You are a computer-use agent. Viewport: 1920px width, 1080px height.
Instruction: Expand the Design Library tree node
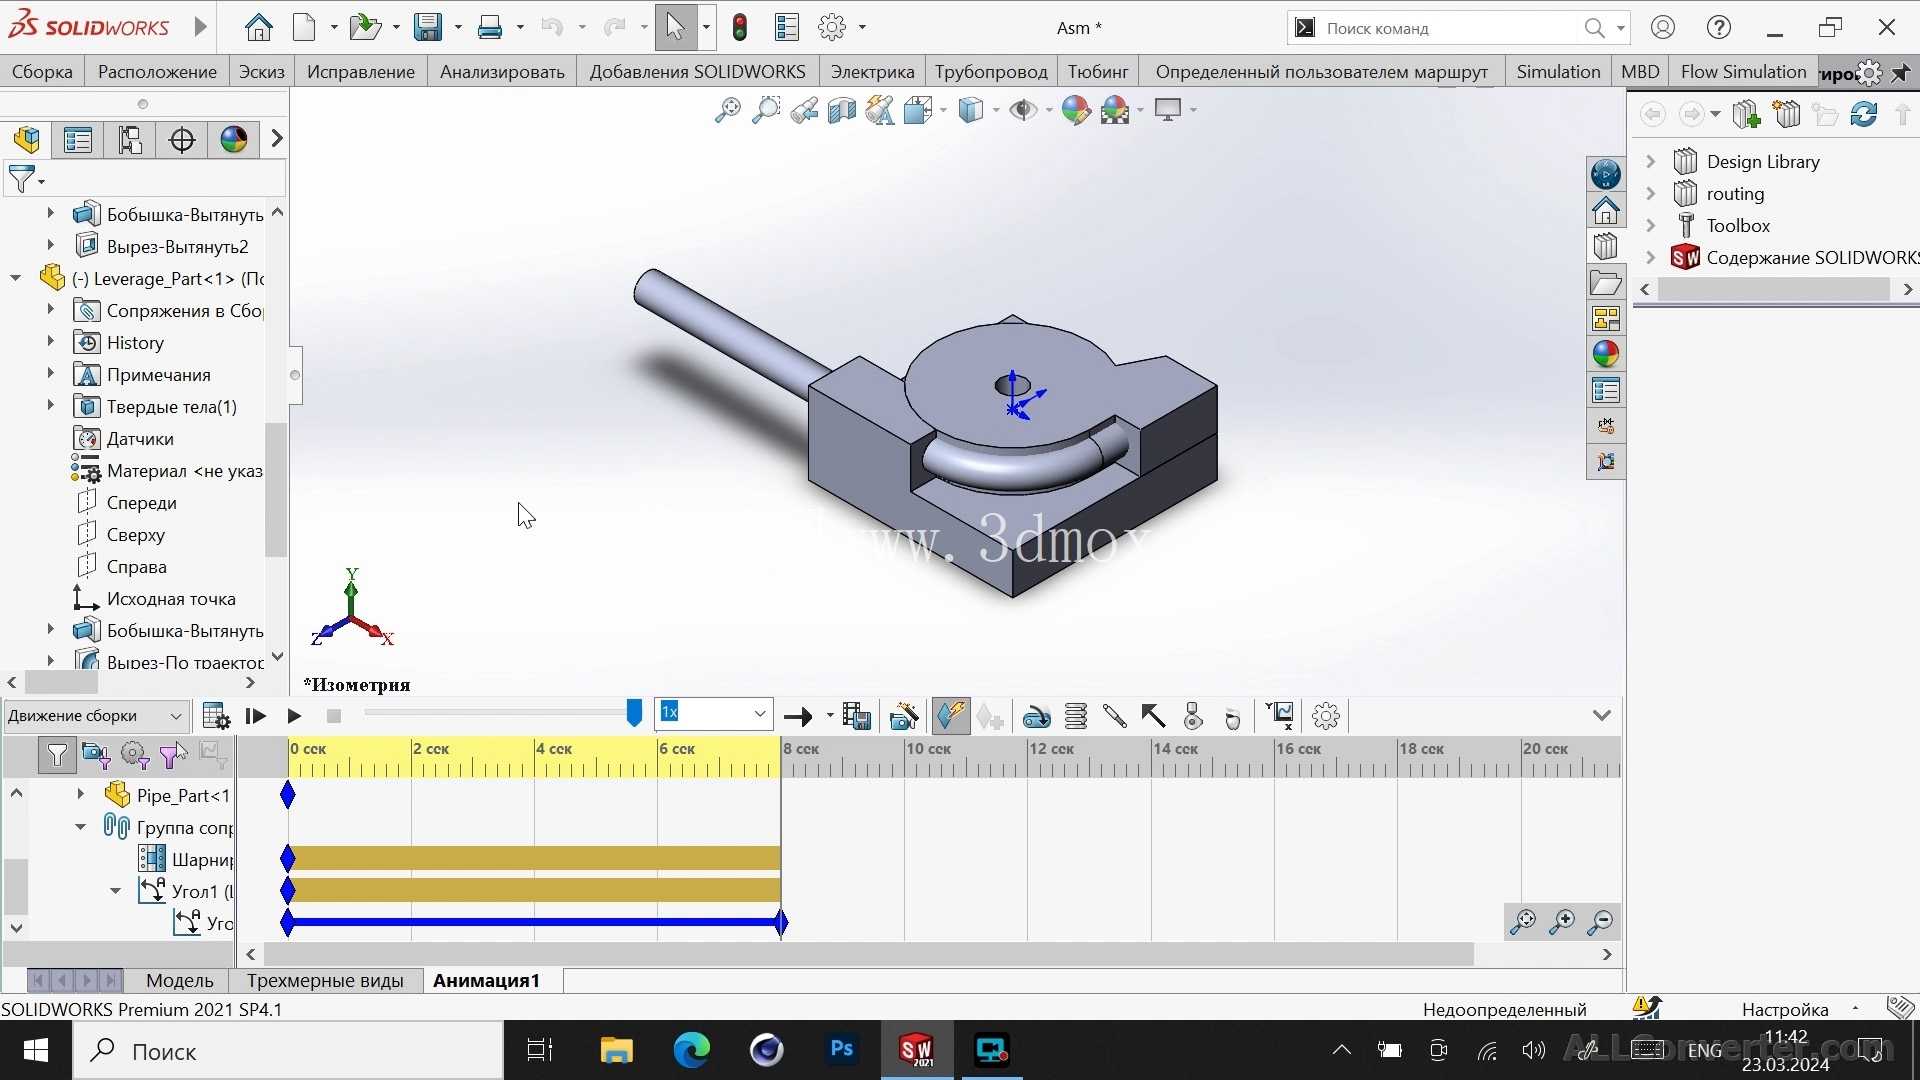(x=1651, y=161)
